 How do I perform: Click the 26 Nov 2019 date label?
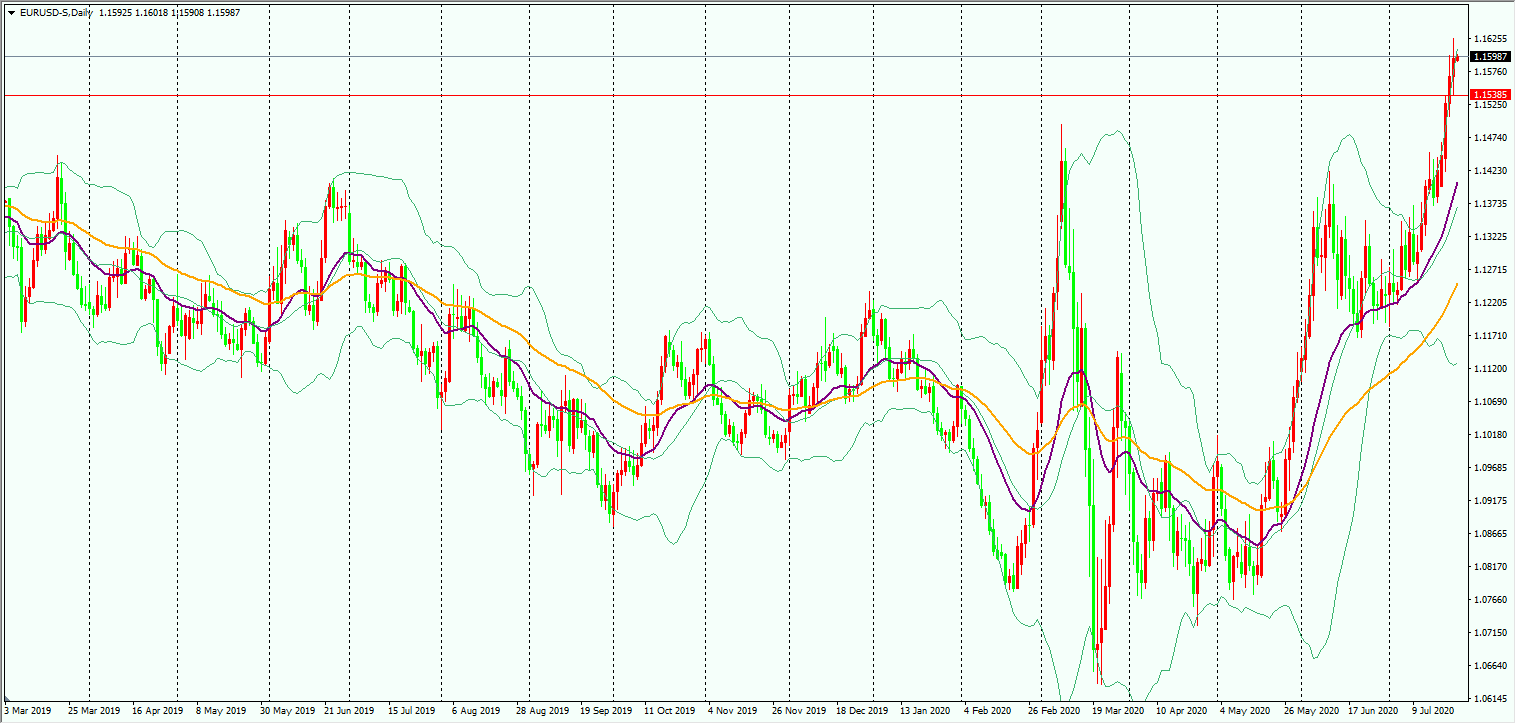tap(800, 711)
